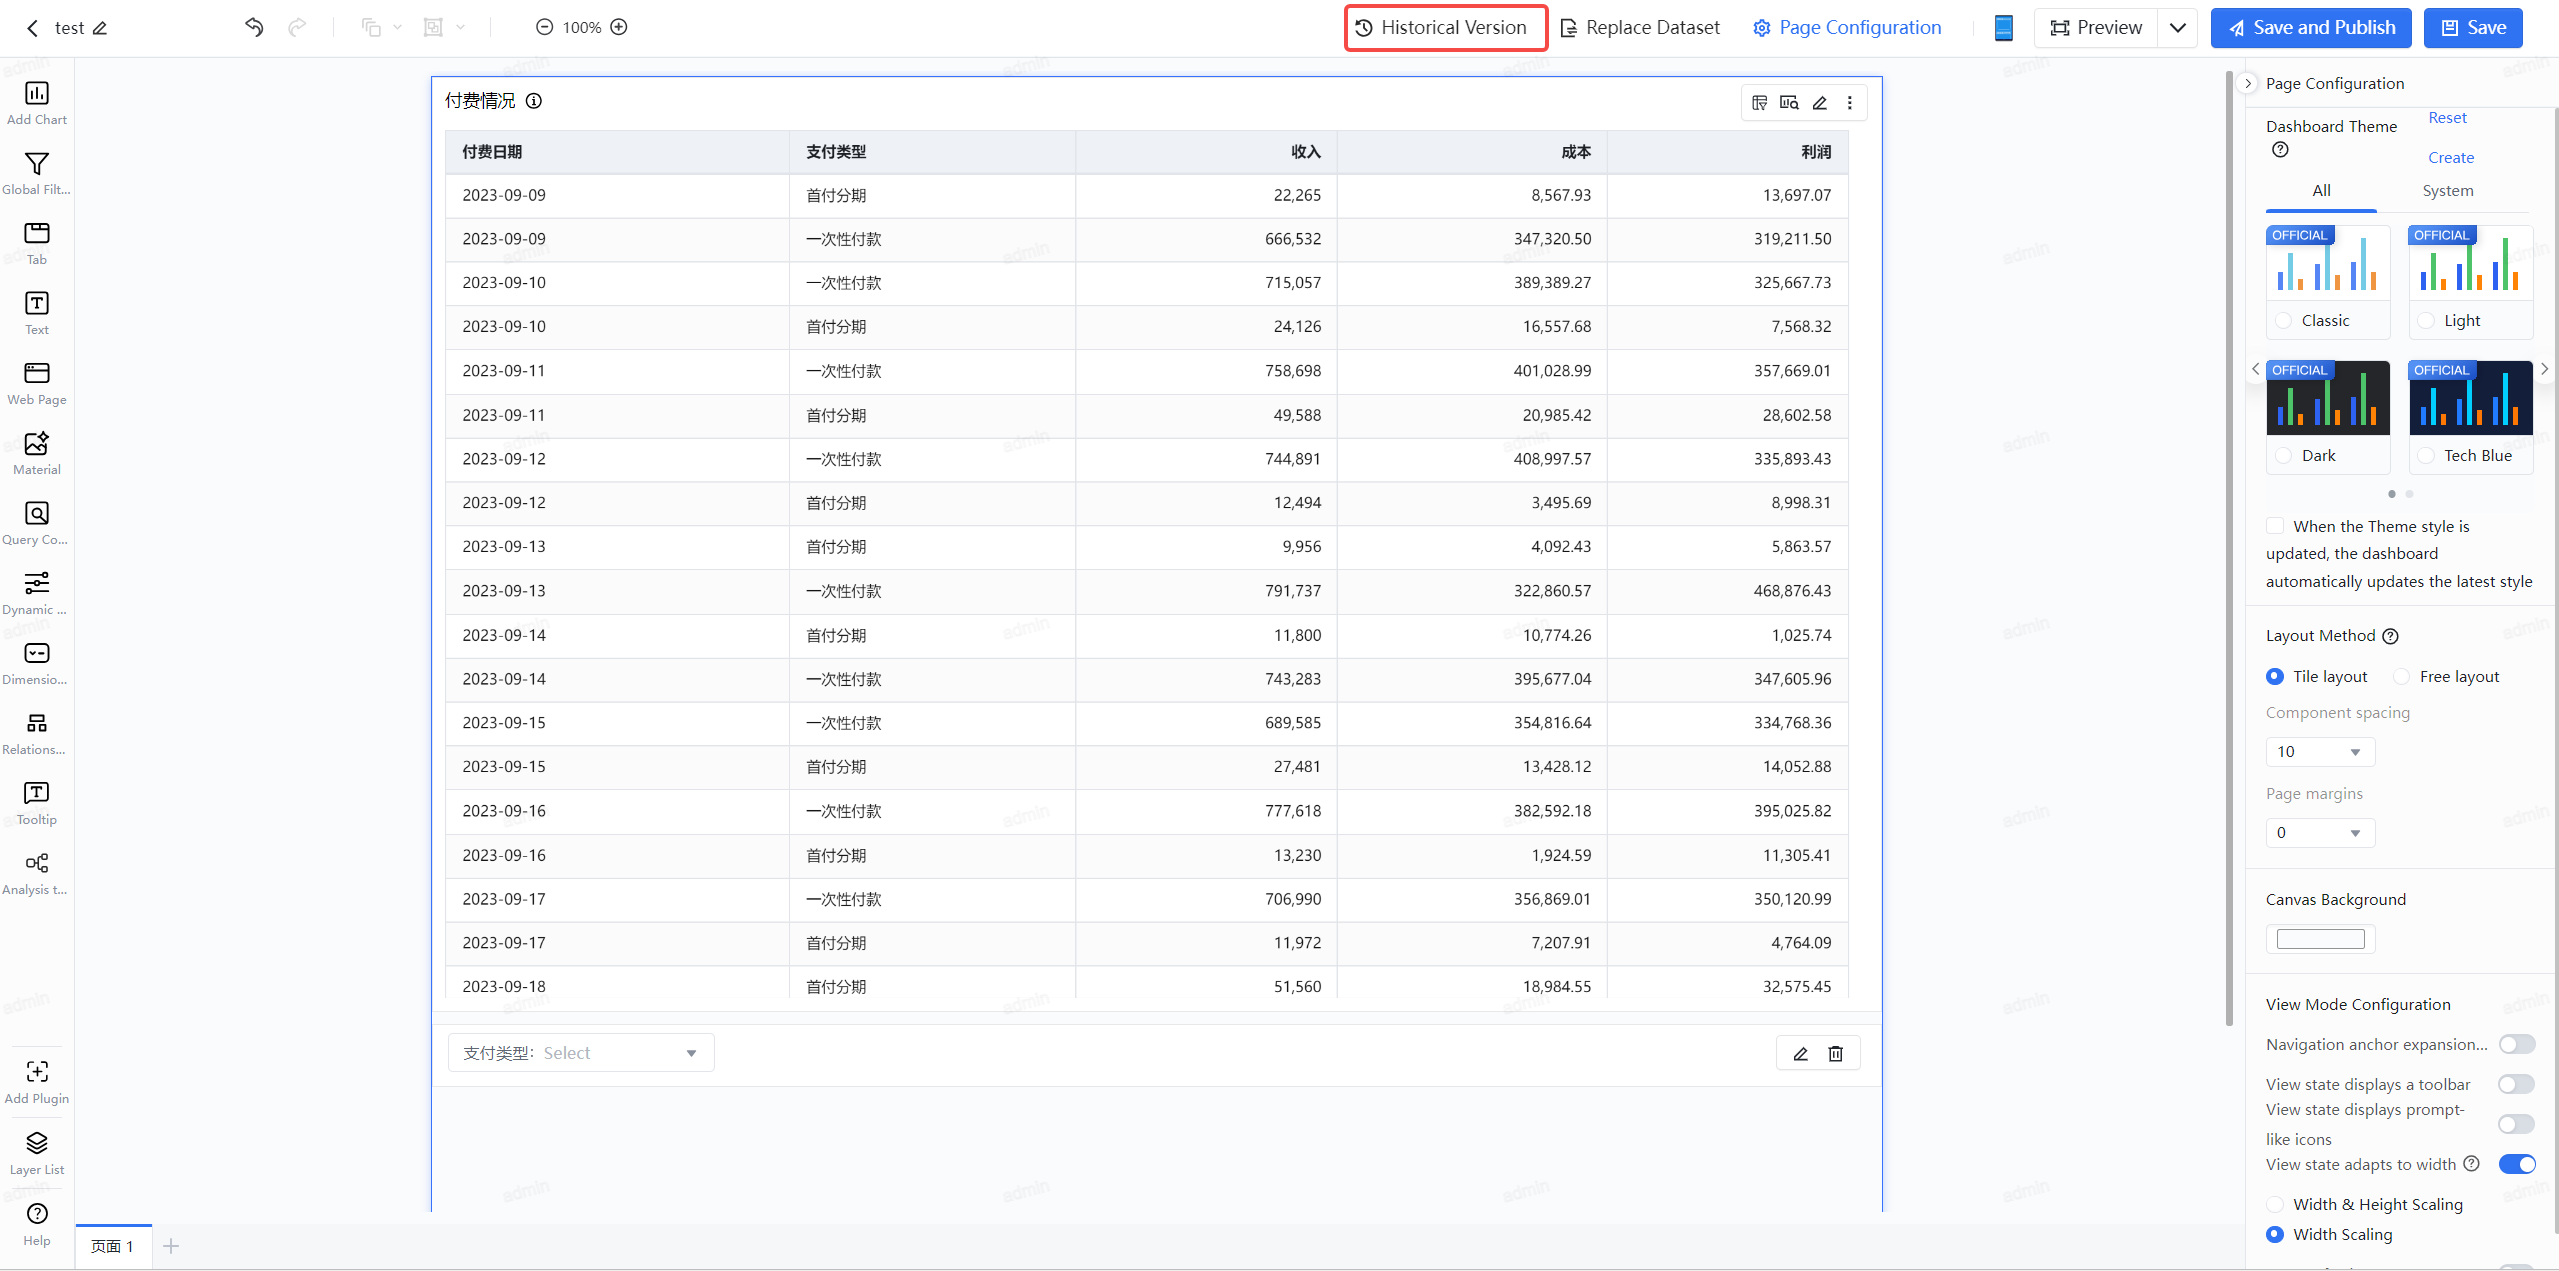Edit the 支付类型 filter bar
This screenshot has height=1271, width=2559.
point(1801,1054)
